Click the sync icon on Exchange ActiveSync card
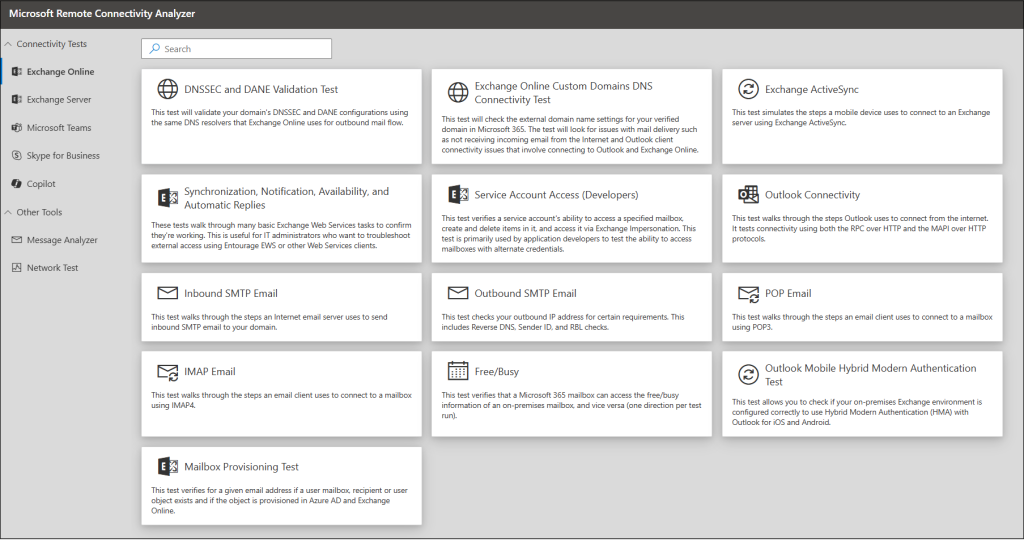Image resolution: width=1024 pixels, height=540 pixels. (748, 89)
